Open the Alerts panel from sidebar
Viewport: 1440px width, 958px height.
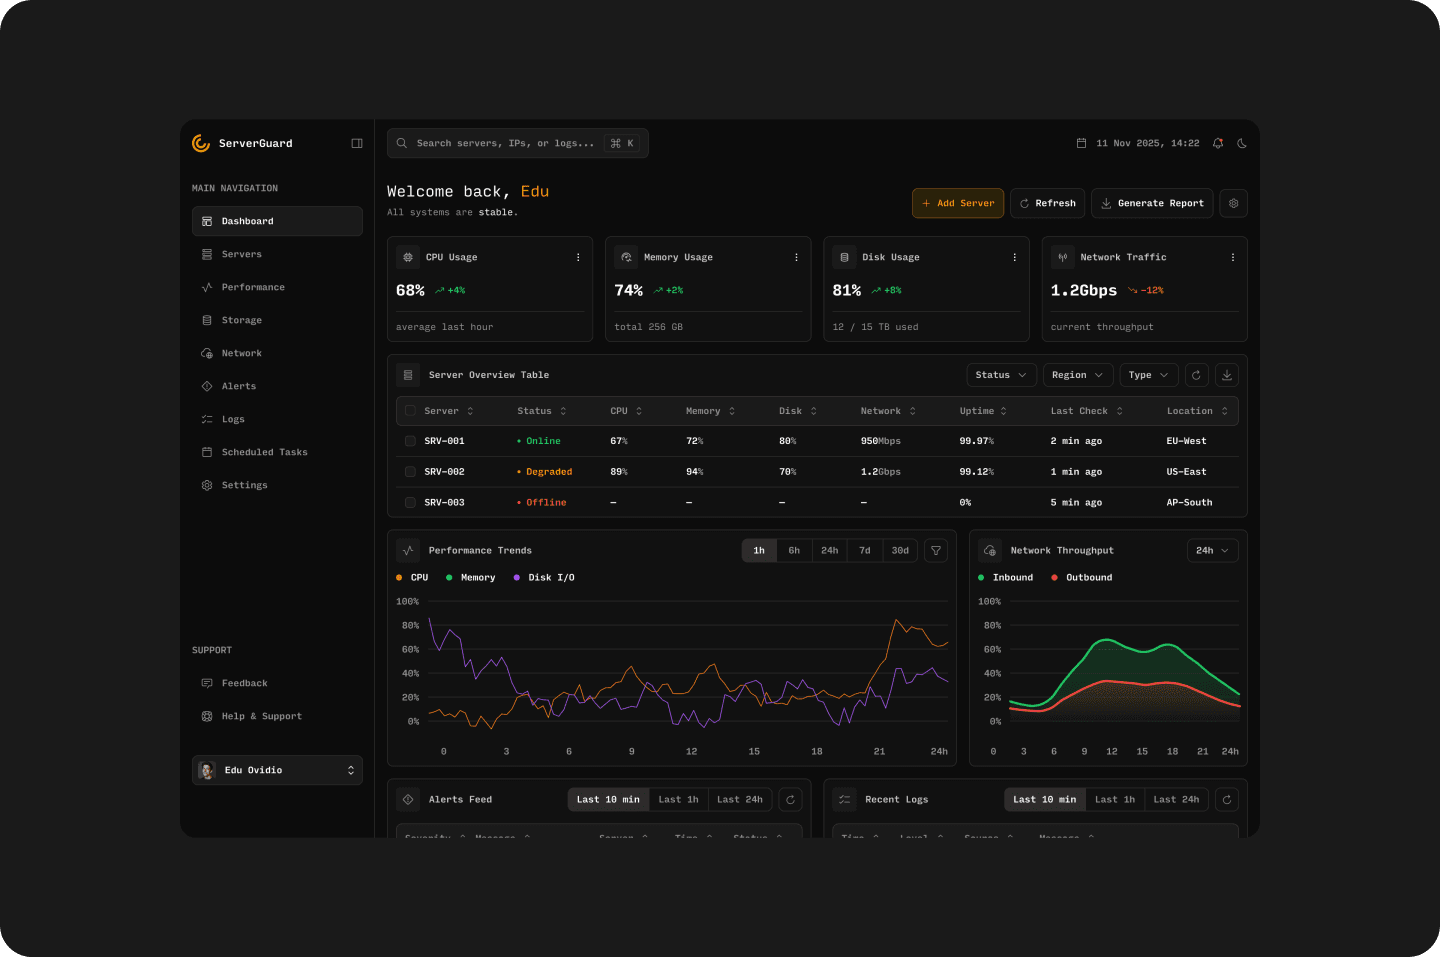[x=238, y=386]
